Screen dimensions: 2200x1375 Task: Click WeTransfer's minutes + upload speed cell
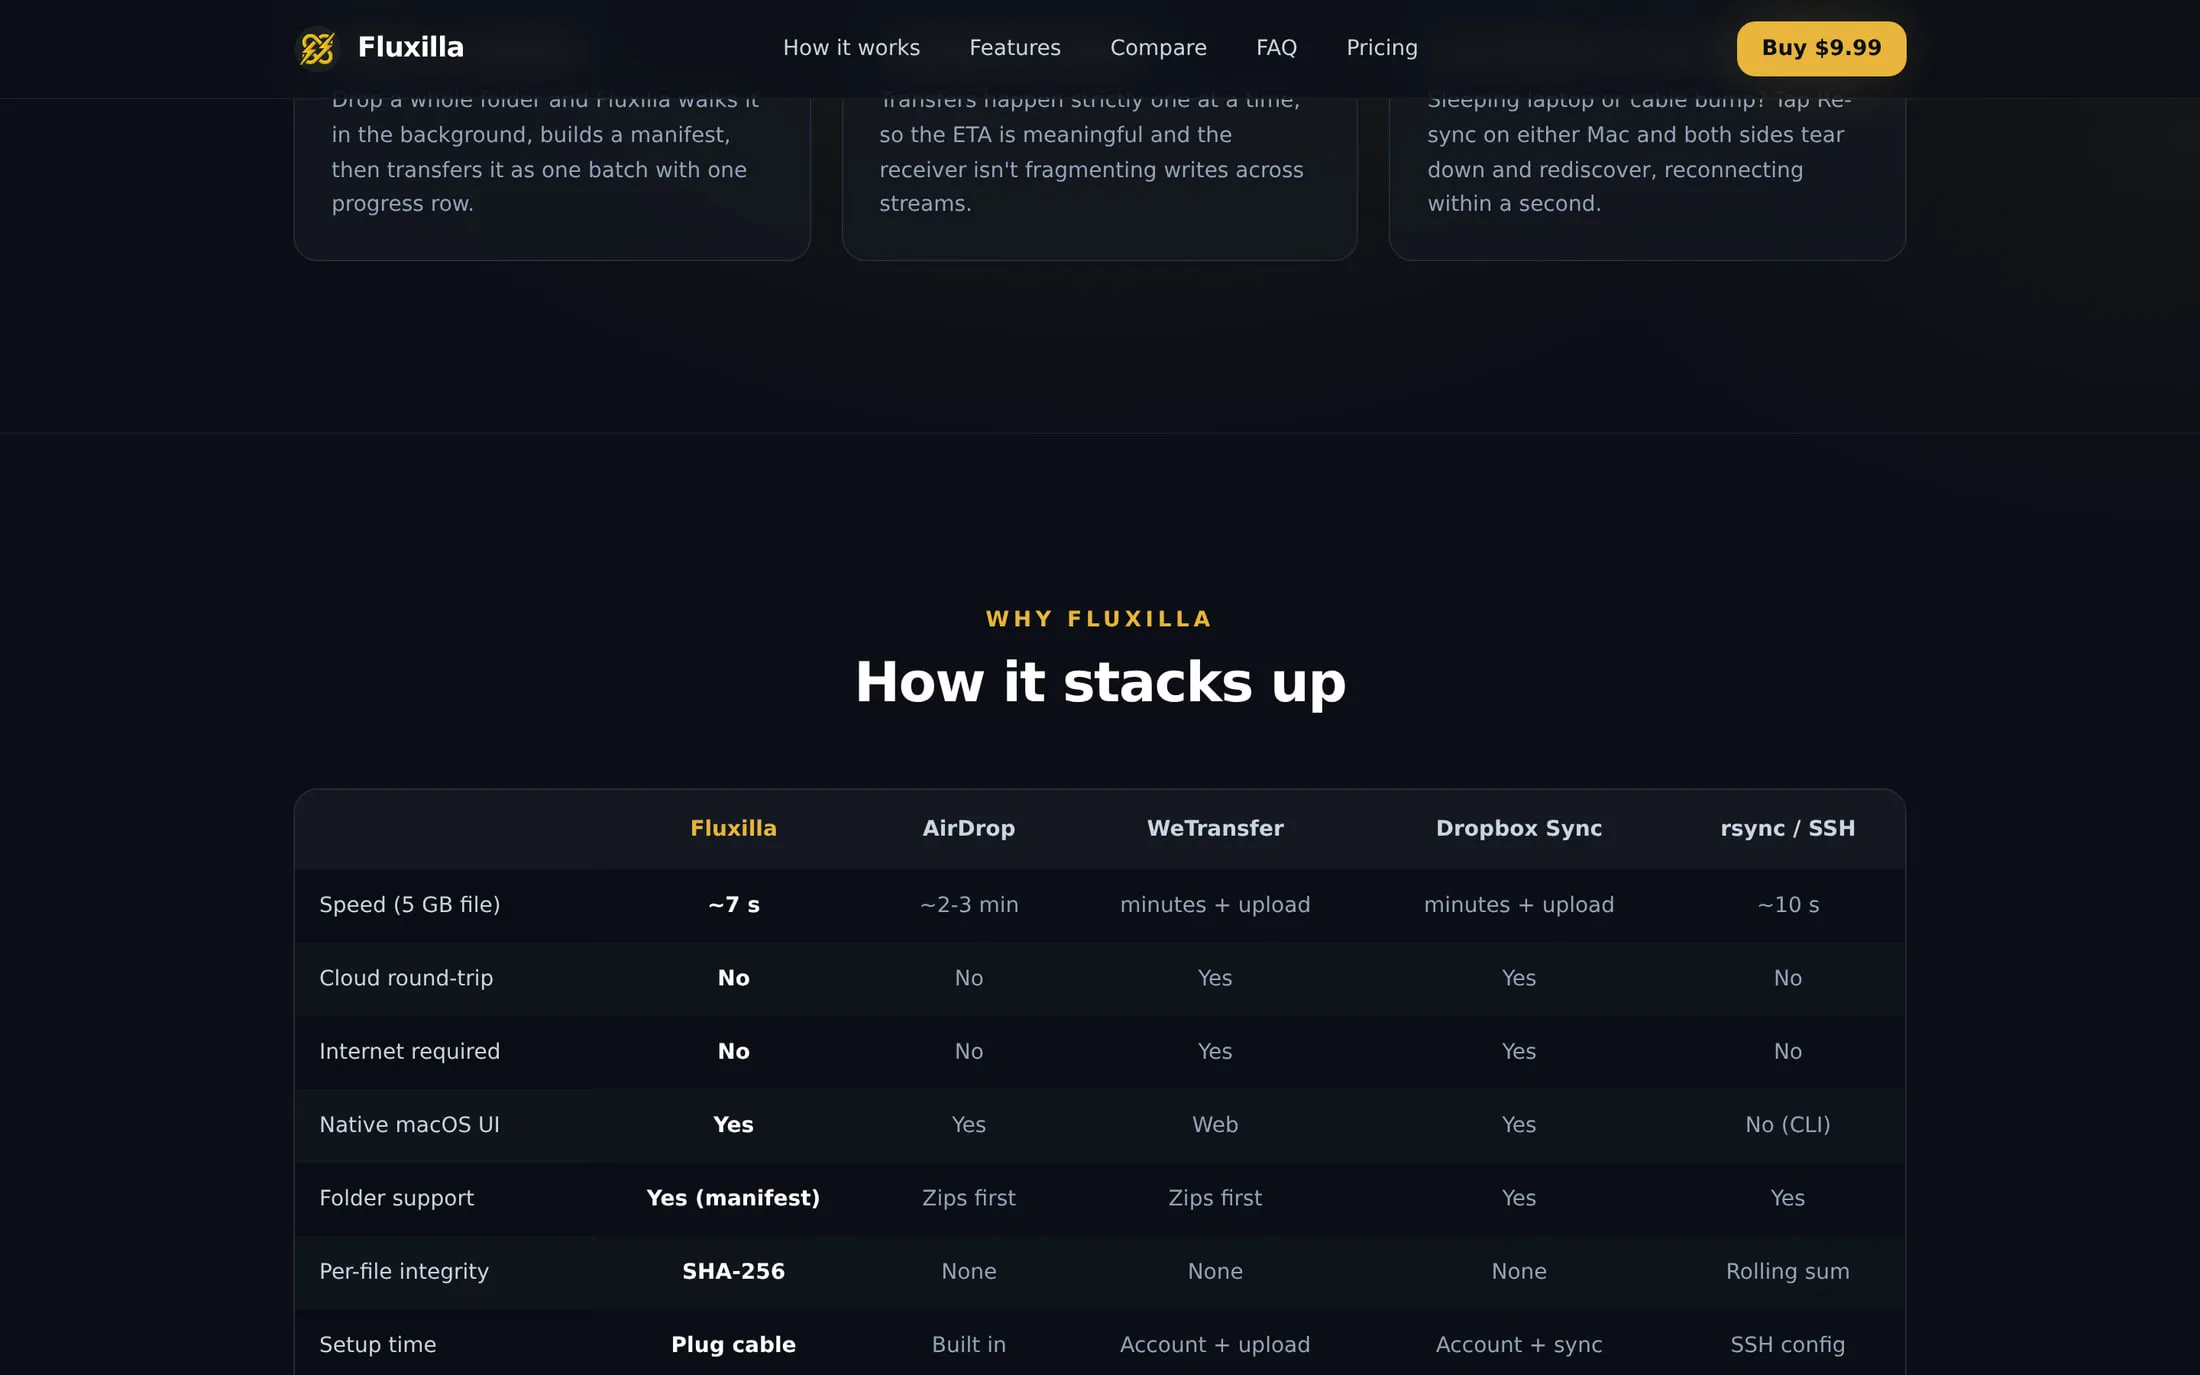click(1215, 905)
